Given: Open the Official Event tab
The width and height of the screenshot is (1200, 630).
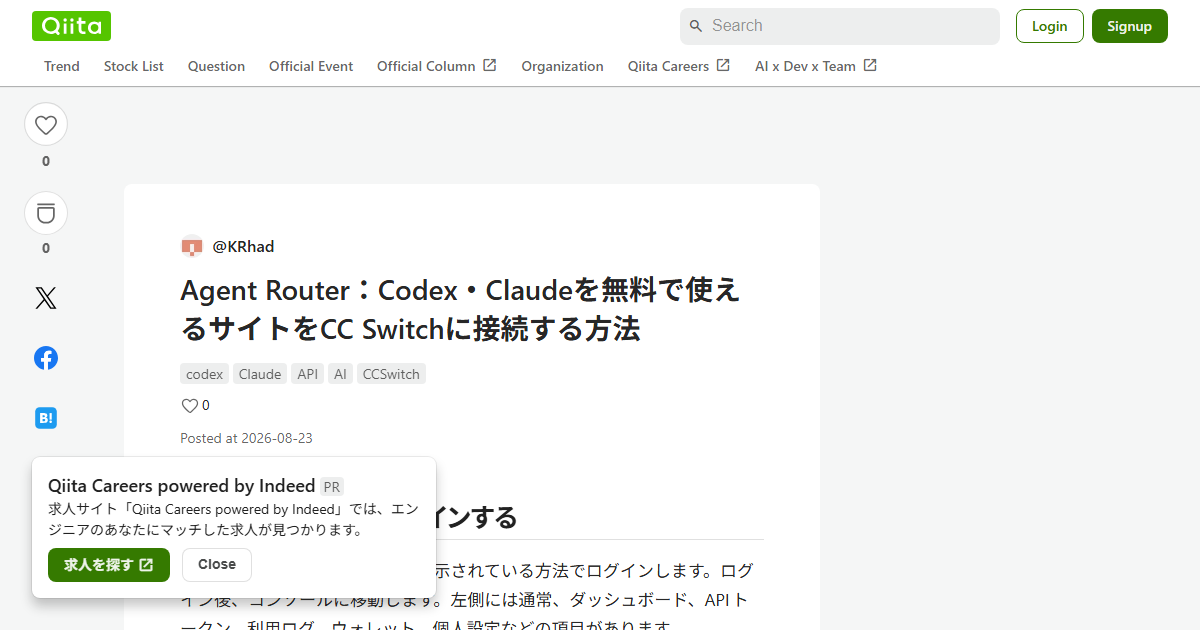Looking at the screenshot, I should [311, 66].
